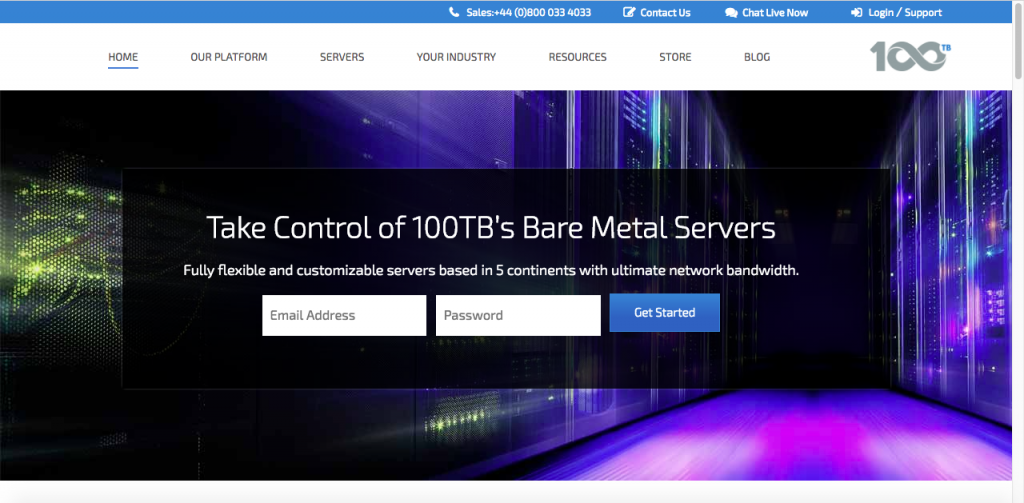Image resolution: width=1024 pixels, height=503 pixels.
Task: Click the Email Address field
Action: click(344, 316)
